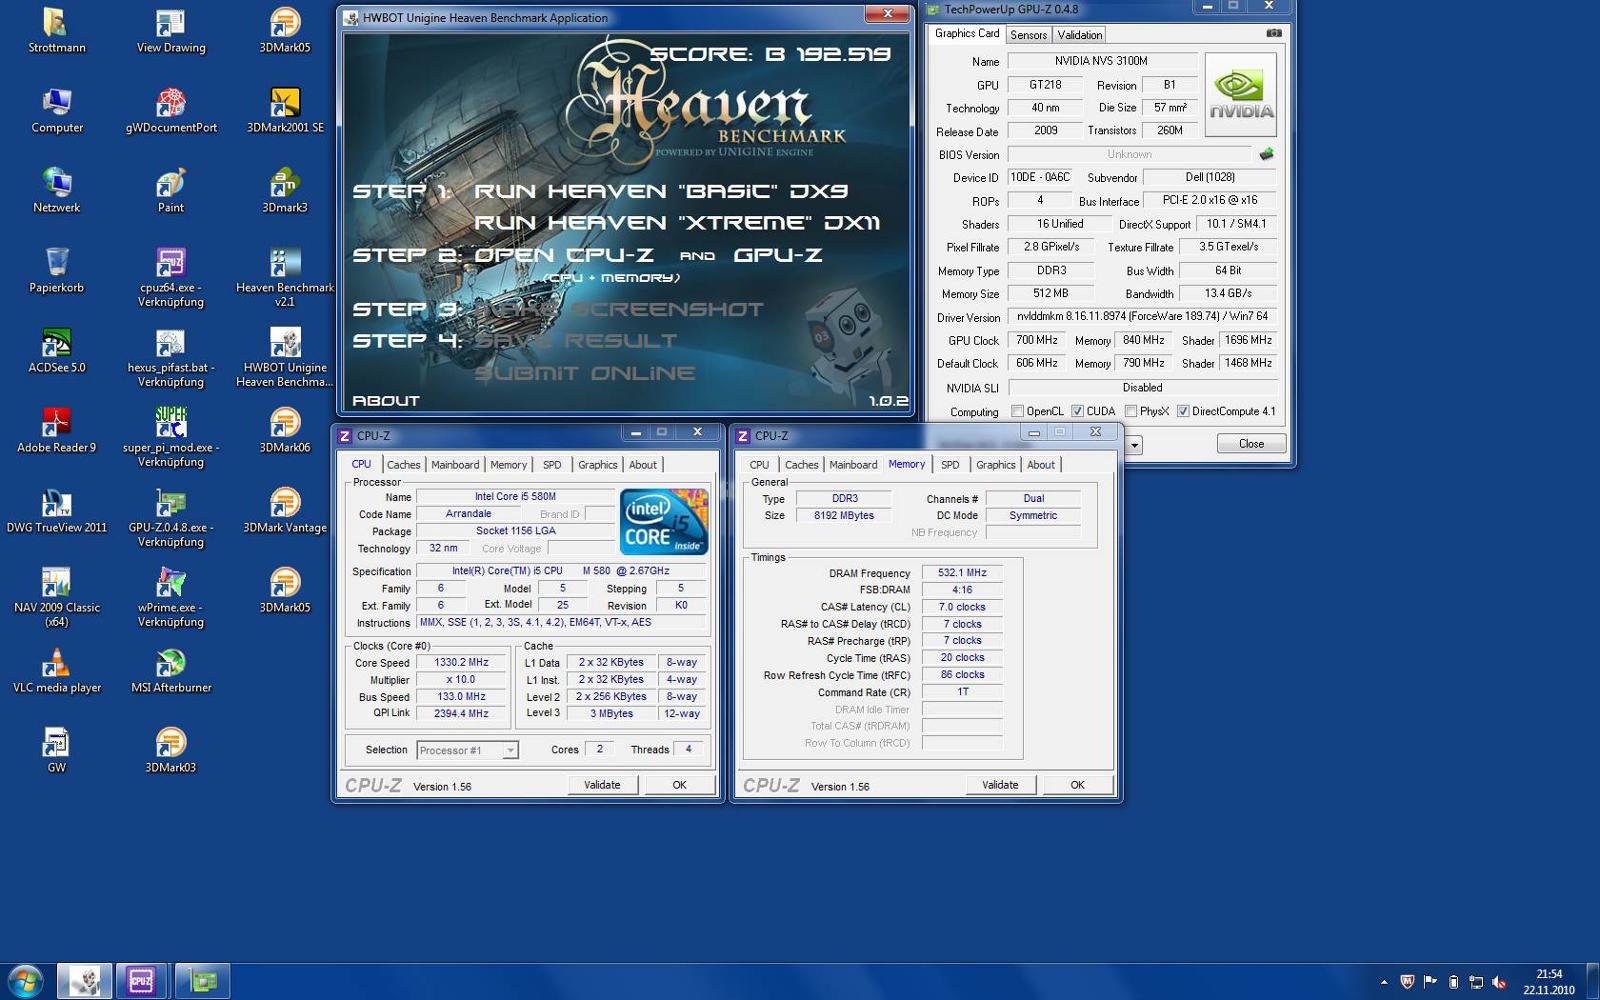Open Caches tab in CPU-Z processor window
The image size is (1600, 1000).
[403, 465]
